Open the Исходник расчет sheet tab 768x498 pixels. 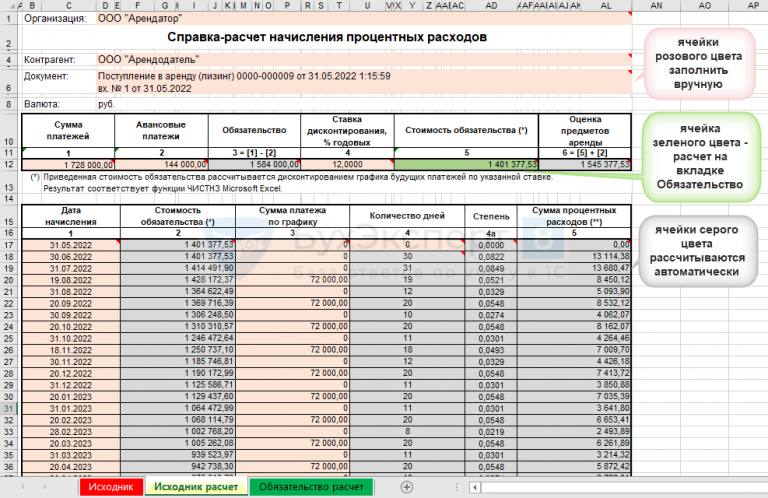pyautogui.click(x=196, y=487)
